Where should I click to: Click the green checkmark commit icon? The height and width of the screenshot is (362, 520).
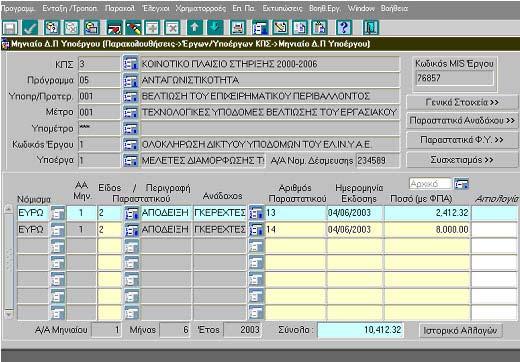30,28
